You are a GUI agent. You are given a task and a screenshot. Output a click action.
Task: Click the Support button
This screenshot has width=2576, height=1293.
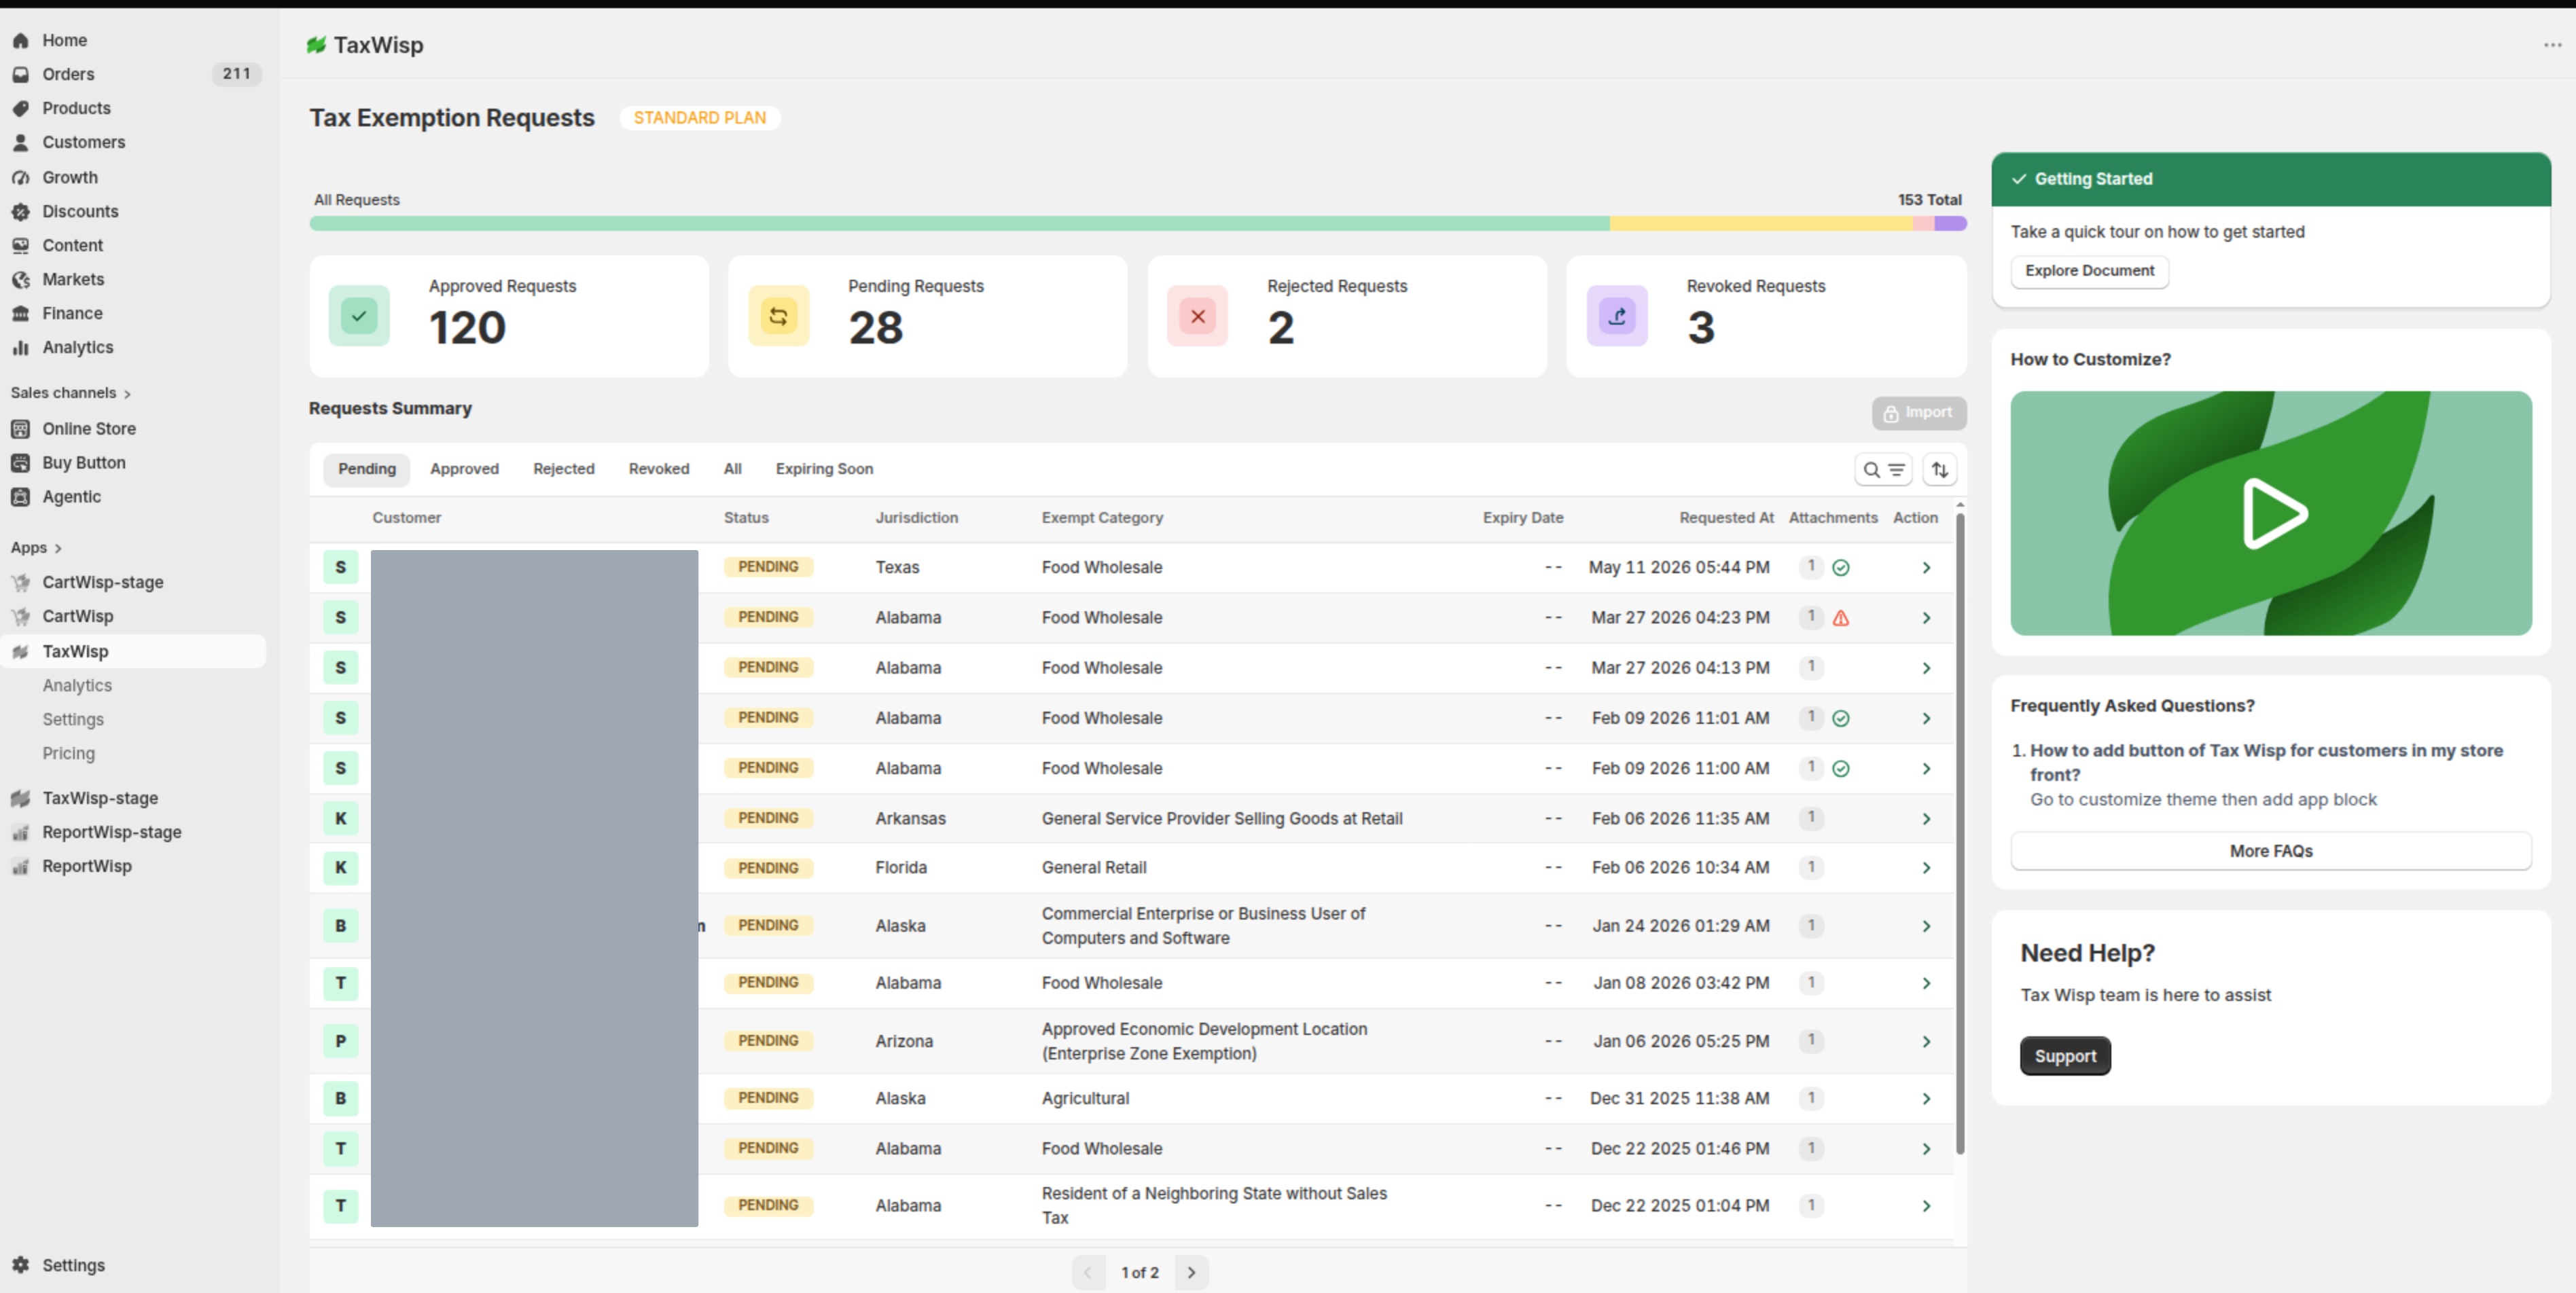click(x=2065, y=1056)
